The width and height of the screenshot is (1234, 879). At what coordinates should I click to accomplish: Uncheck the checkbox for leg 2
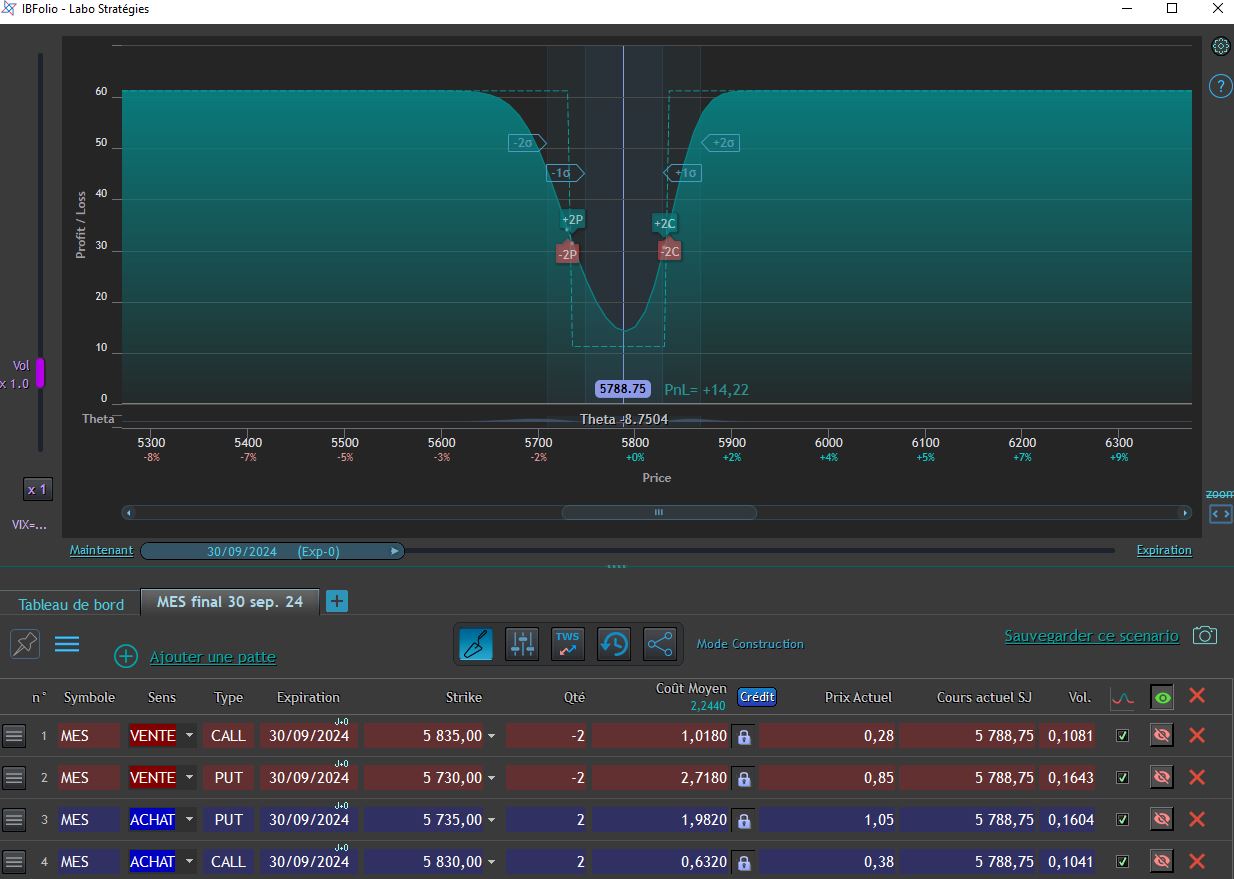click(1122, 778)
